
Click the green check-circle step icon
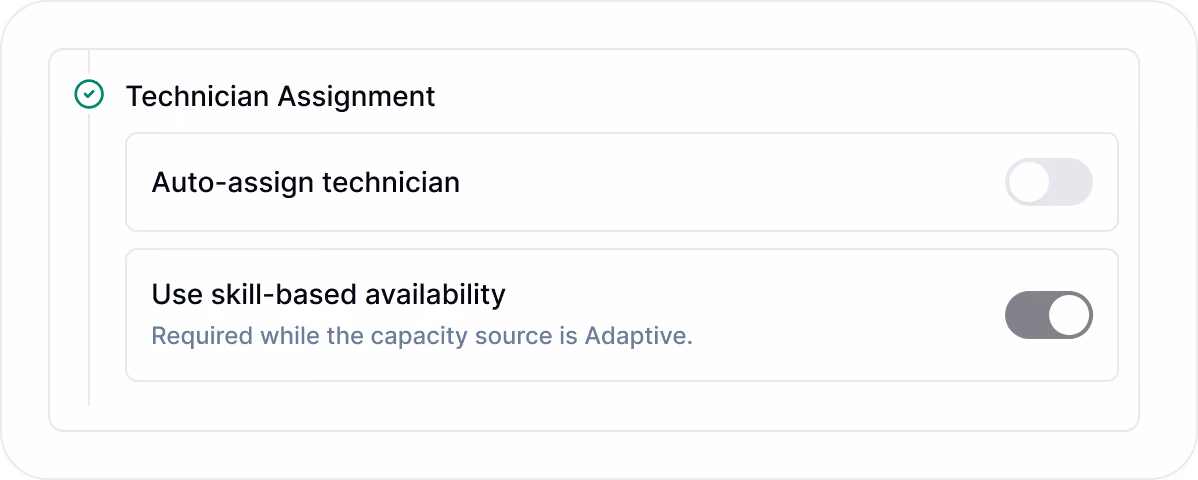[89, 95]
